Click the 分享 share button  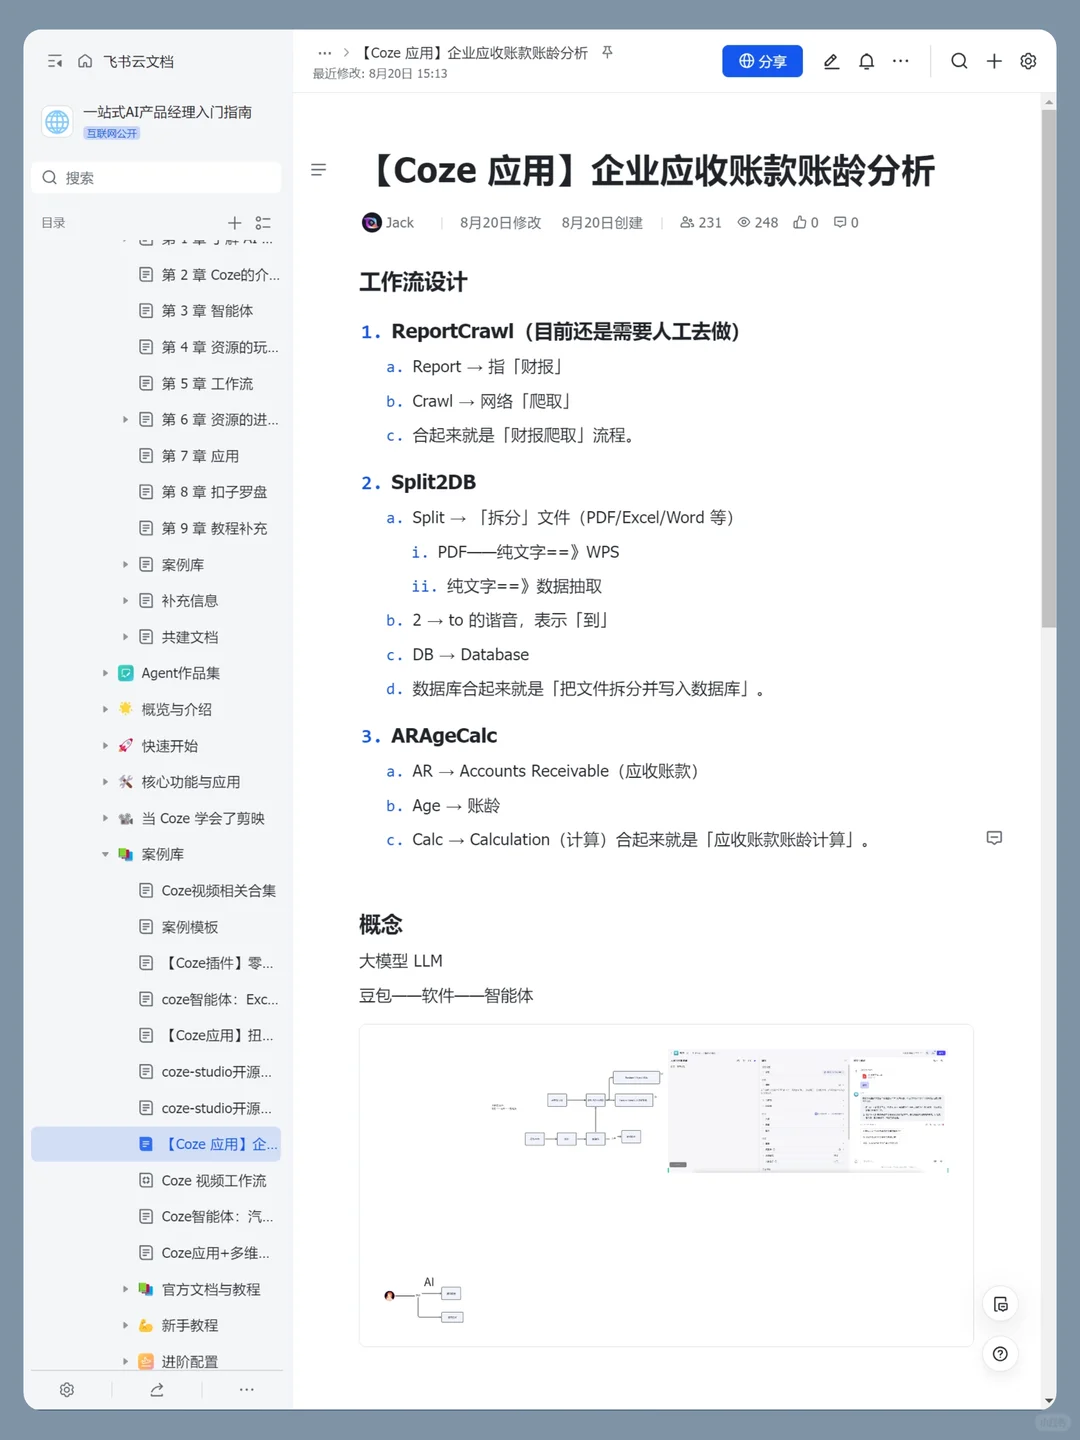coord(762,61)
